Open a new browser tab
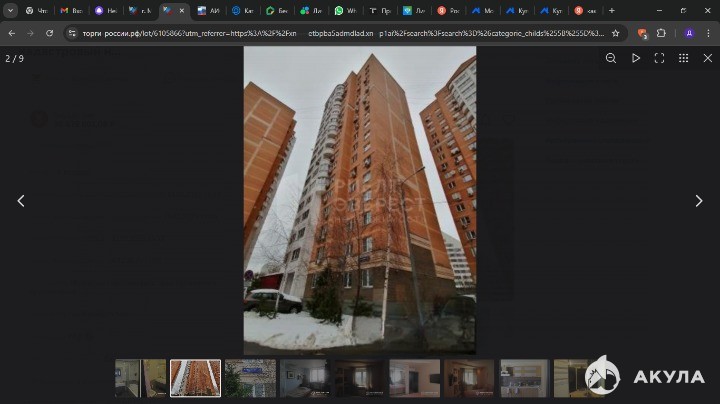 tap(611, 10)
